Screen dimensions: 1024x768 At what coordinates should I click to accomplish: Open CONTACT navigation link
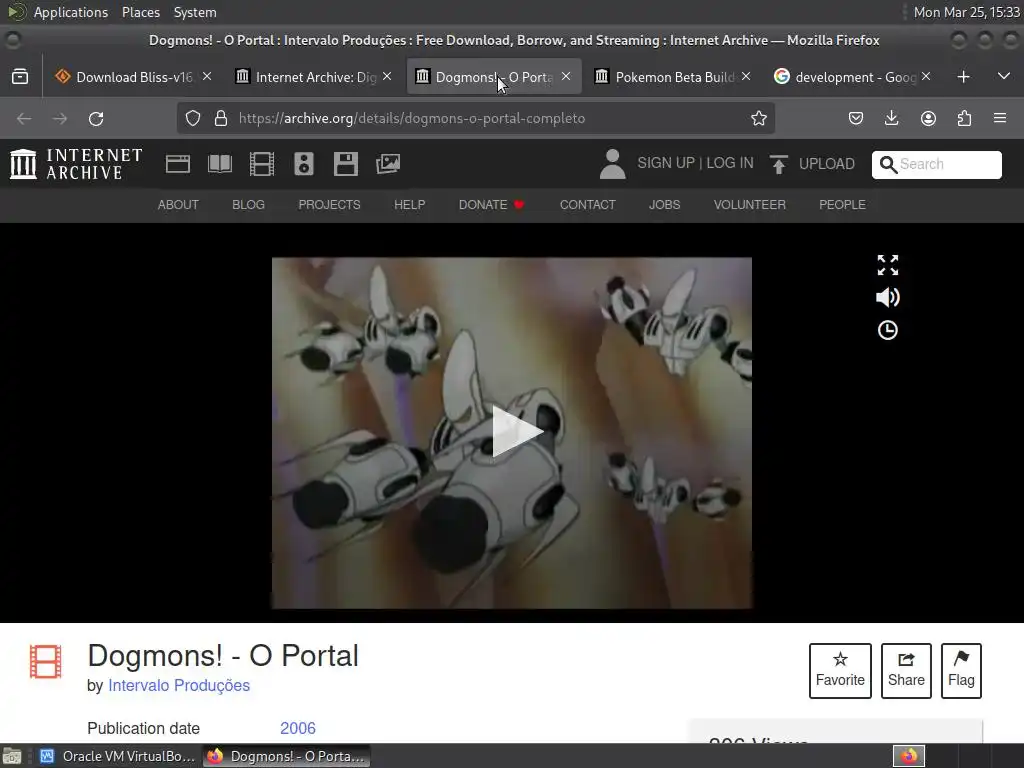pyautogui.click(x=587, y=205)
